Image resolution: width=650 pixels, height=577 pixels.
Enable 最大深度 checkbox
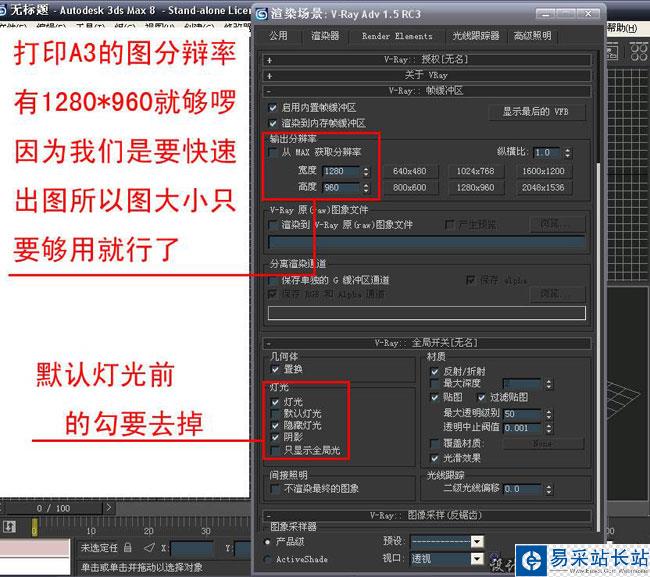[x=434, y=383]
